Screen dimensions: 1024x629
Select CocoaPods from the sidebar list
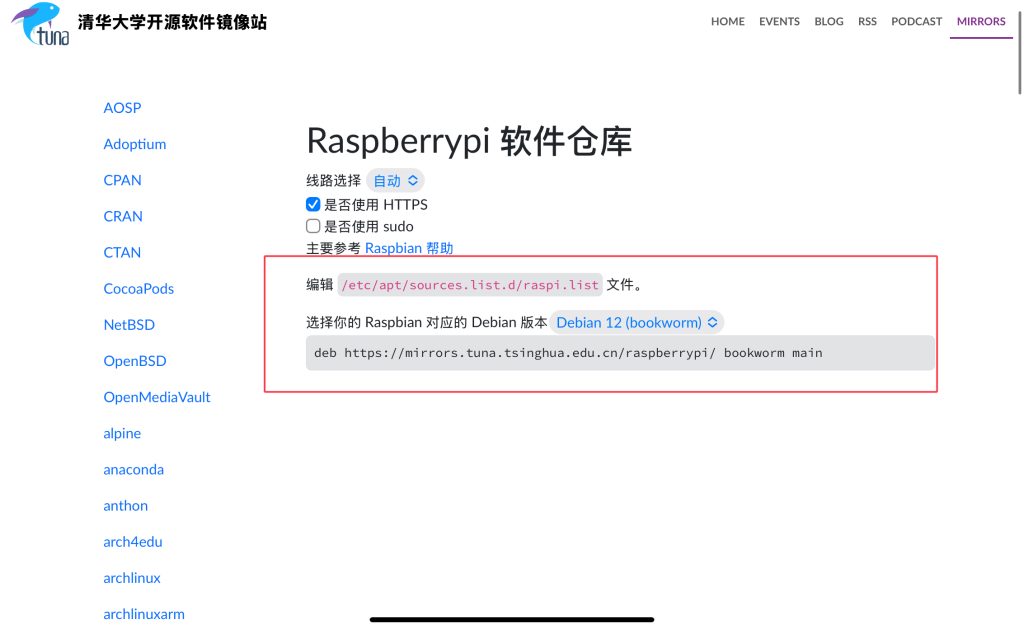tap(138, 289)
